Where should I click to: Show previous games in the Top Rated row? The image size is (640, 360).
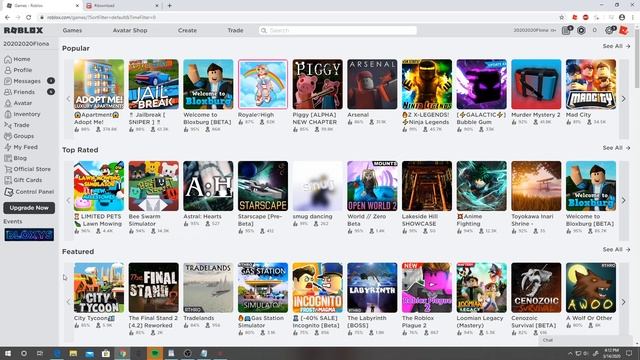68,200
